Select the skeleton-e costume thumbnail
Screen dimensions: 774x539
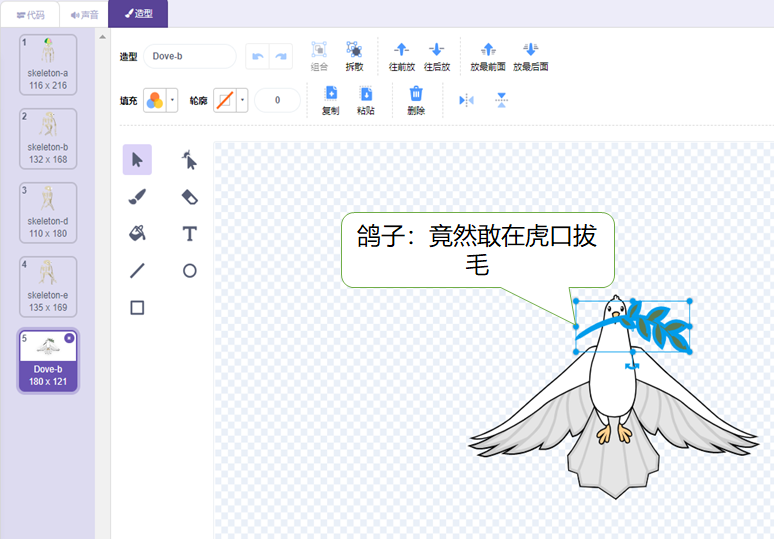[48, 287]
